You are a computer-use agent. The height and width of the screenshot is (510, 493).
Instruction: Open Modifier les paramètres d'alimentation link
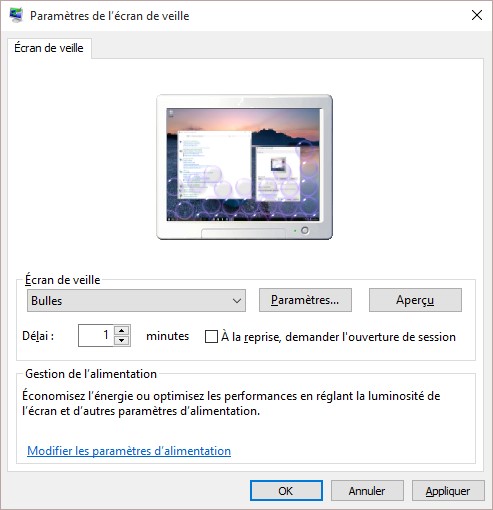pos(129,451)
